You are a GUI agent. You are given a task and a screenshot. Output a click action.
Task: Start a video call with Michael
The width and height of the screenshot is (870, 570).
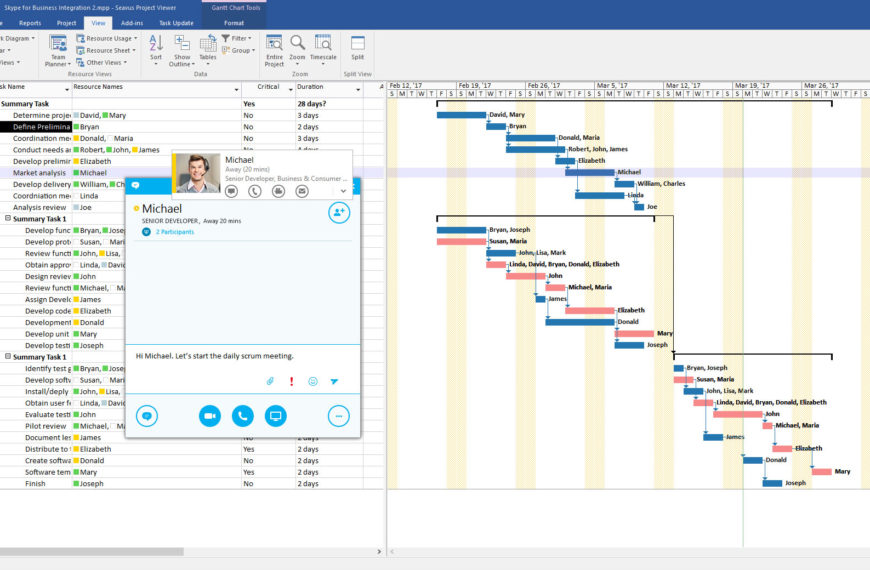(210, 416)
